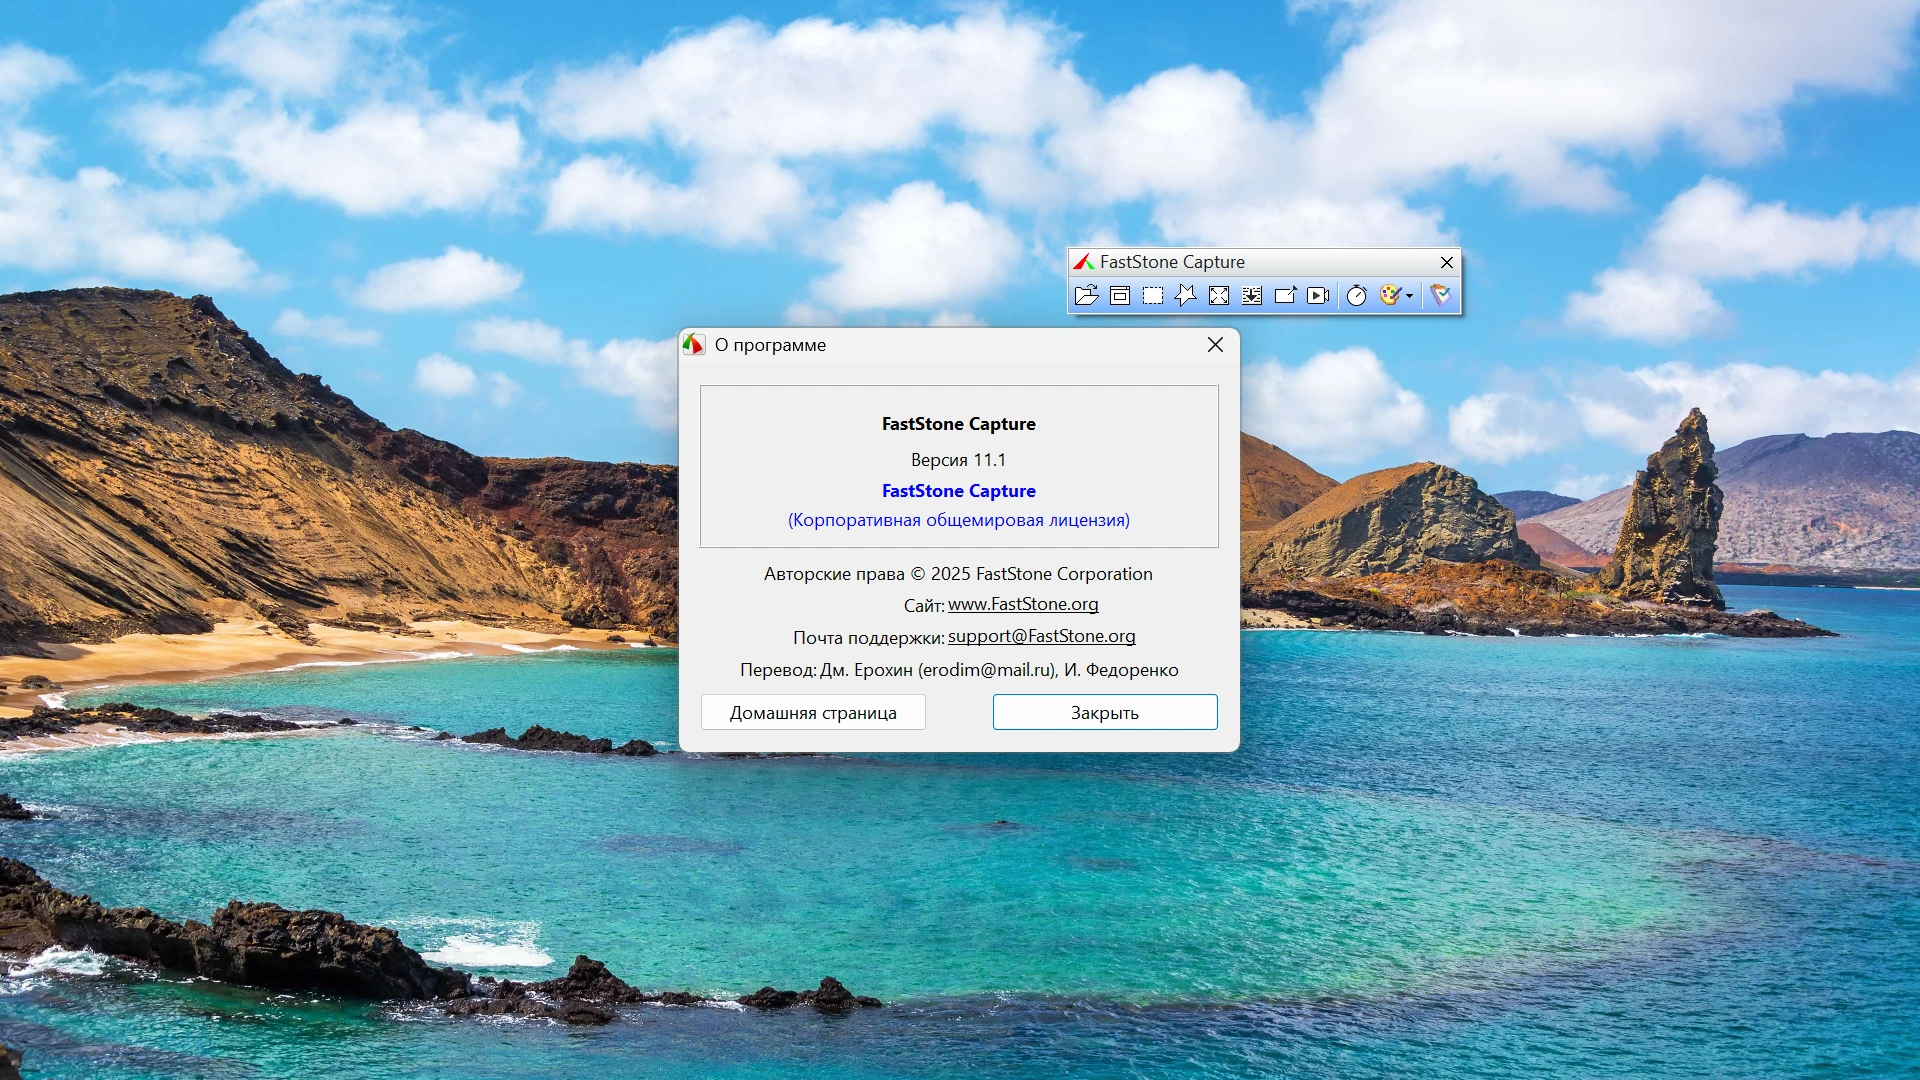Open the Settings clipboard checkmark icon
The image size is (1920, 1080).
(1440, 295)
